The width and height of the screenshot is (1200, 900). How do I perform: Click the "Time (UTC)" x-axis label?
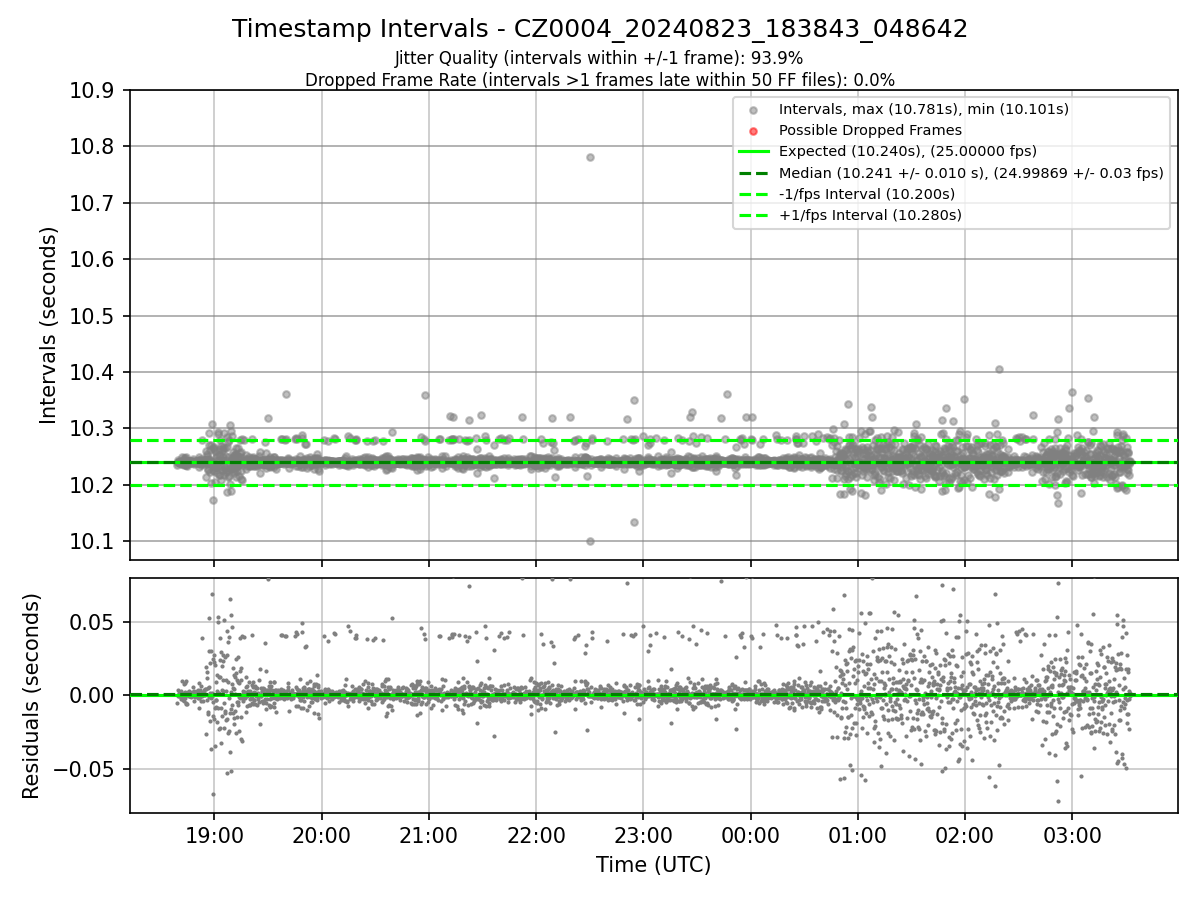[x=654, y=865]
